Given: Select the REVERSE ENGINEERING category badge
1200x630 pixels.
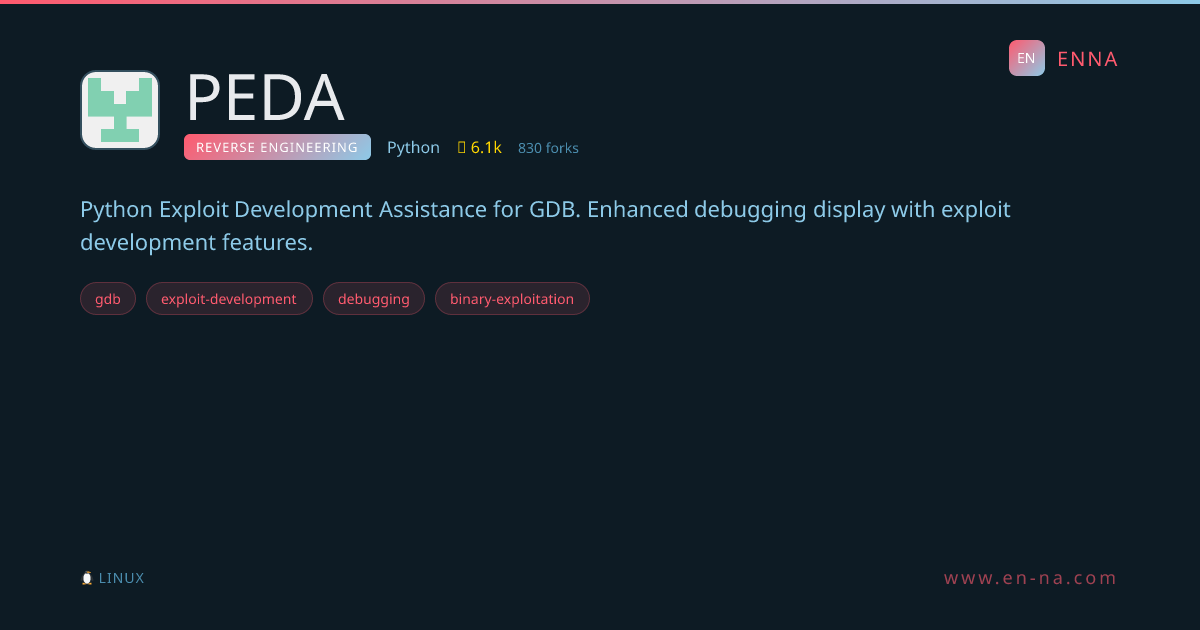Looking at the screenshot, I should click(x=277, y=147).
